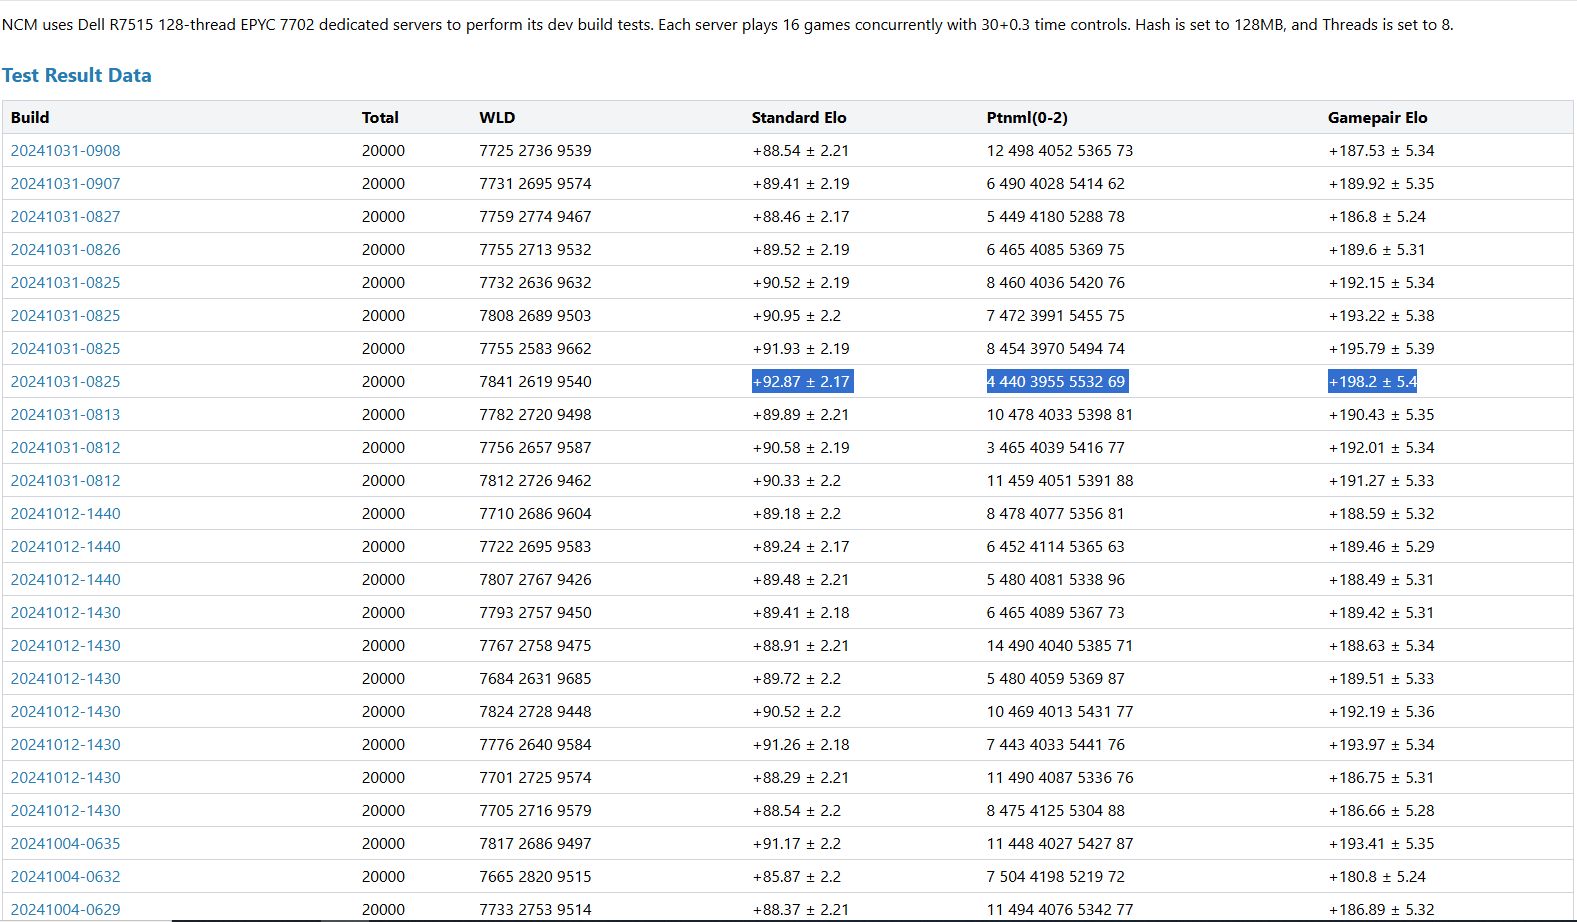The image size is (1577, 922).
Task: Select highlighted Ptnml 4 440 3955 5532 69
Action: coord(1057,381)
